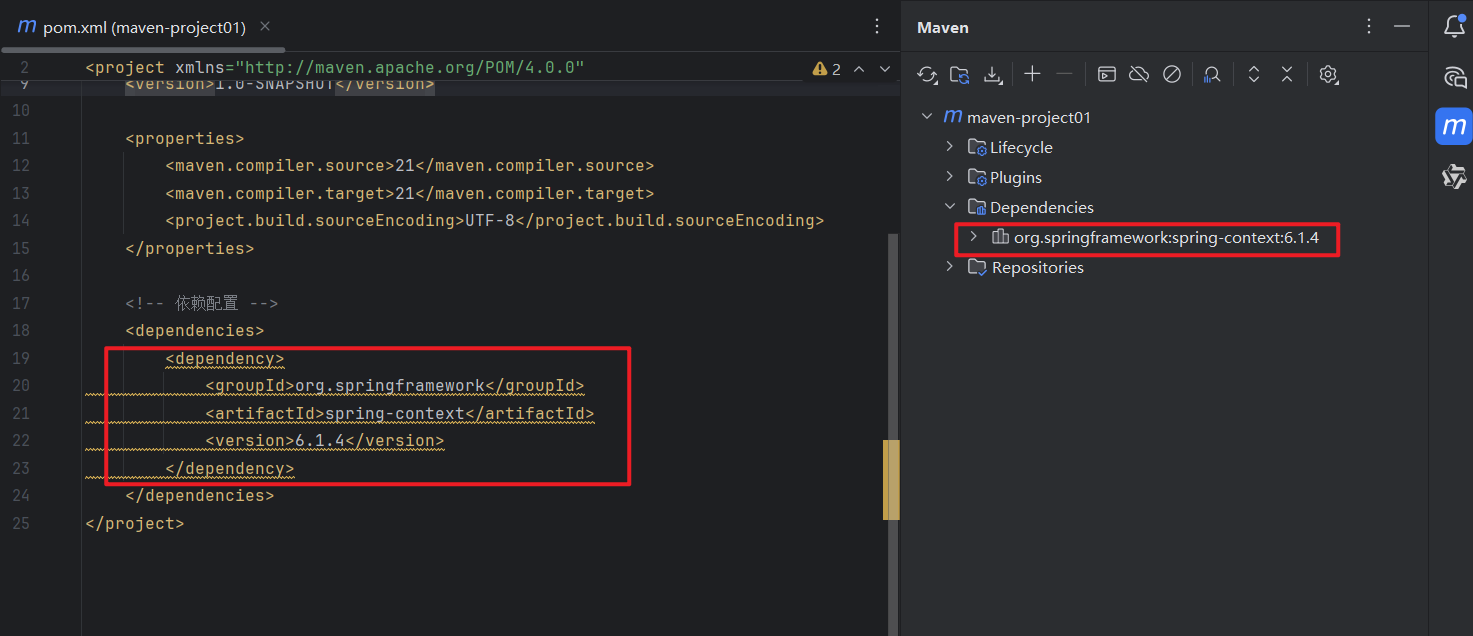1473x636 pixels.
Task: Click the opening properties tag line
Action: (x=185, y=138)
